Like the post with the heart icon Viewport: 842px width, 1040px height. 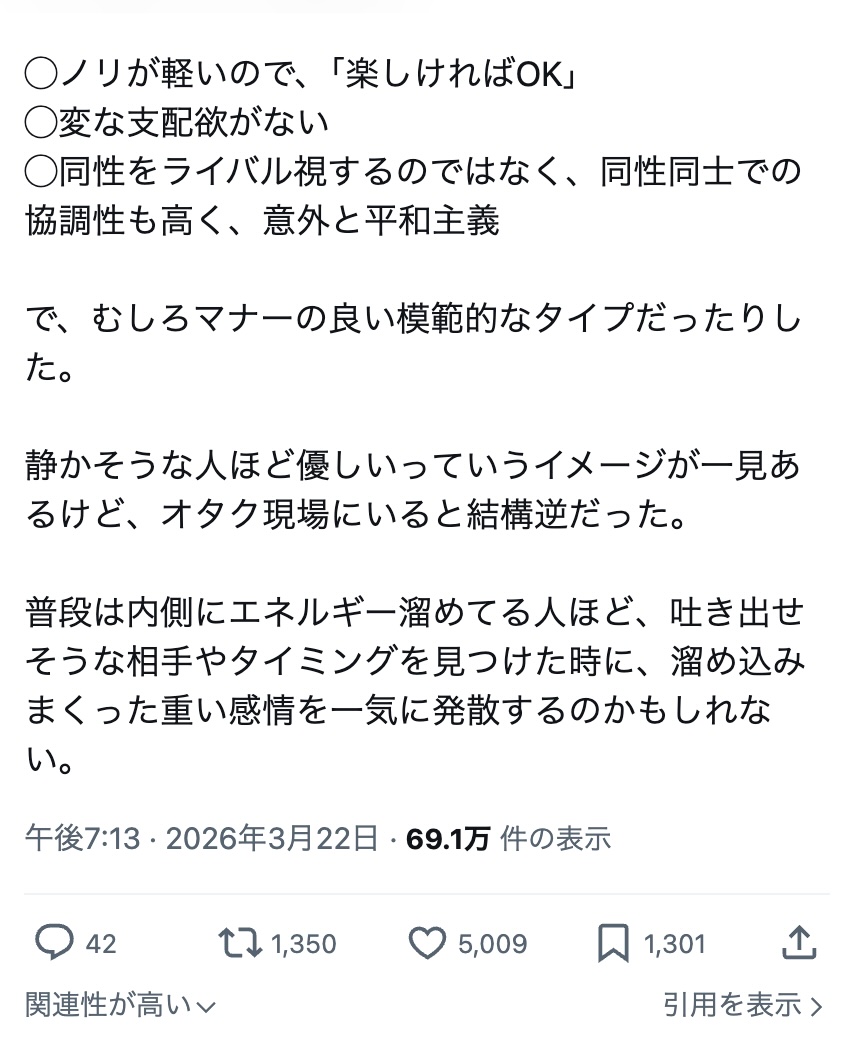(x=428, y=942)
